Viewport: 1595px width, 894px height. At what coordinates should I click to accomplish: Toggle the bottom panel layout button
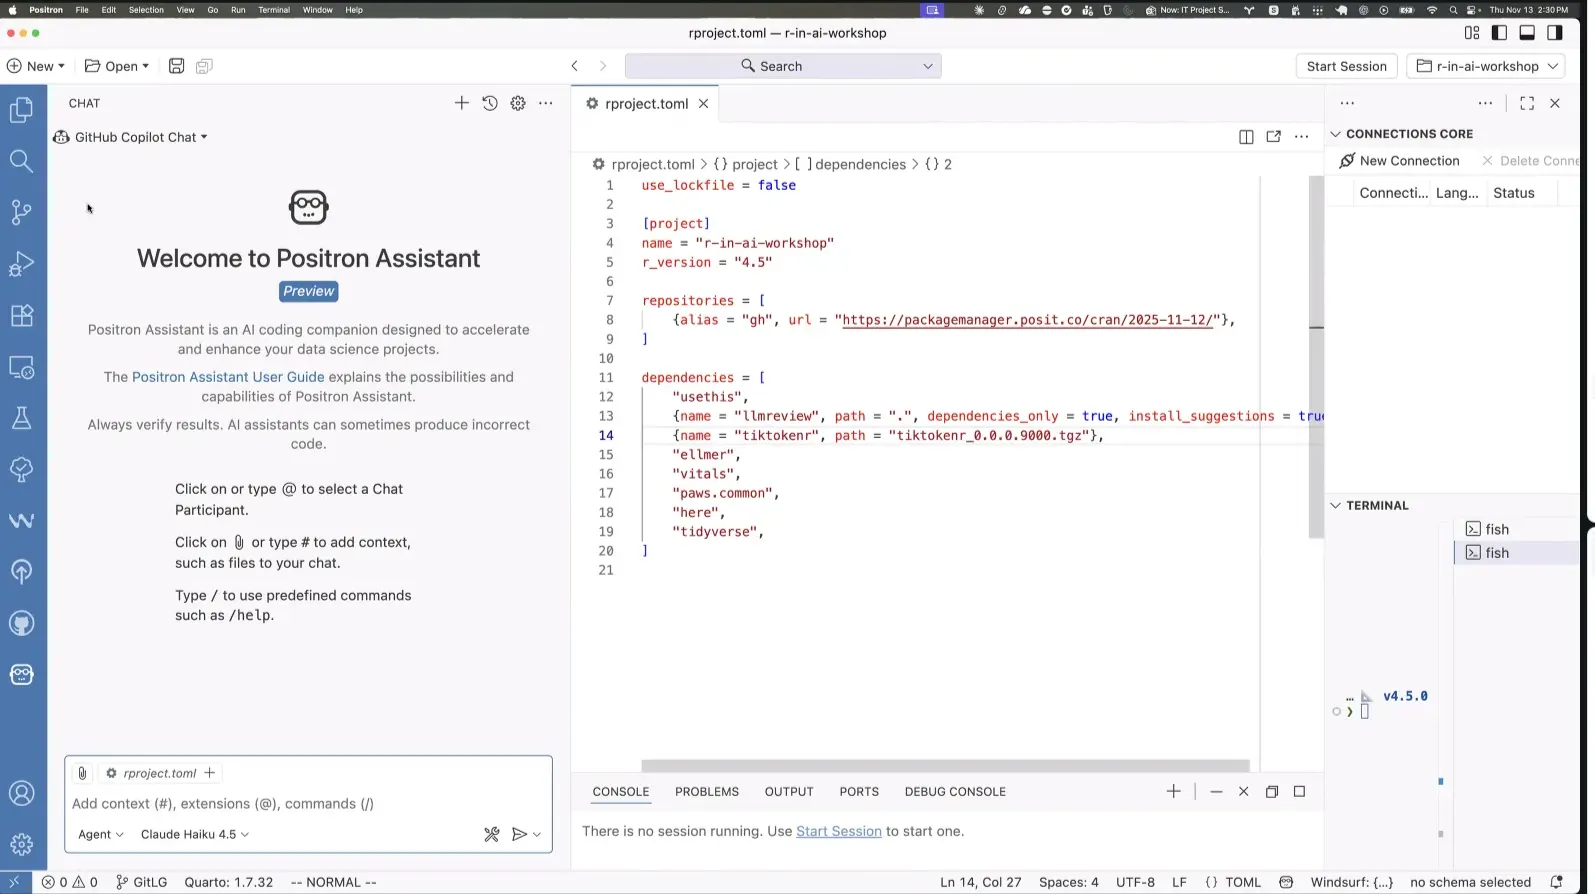(x=1527, y=33)
